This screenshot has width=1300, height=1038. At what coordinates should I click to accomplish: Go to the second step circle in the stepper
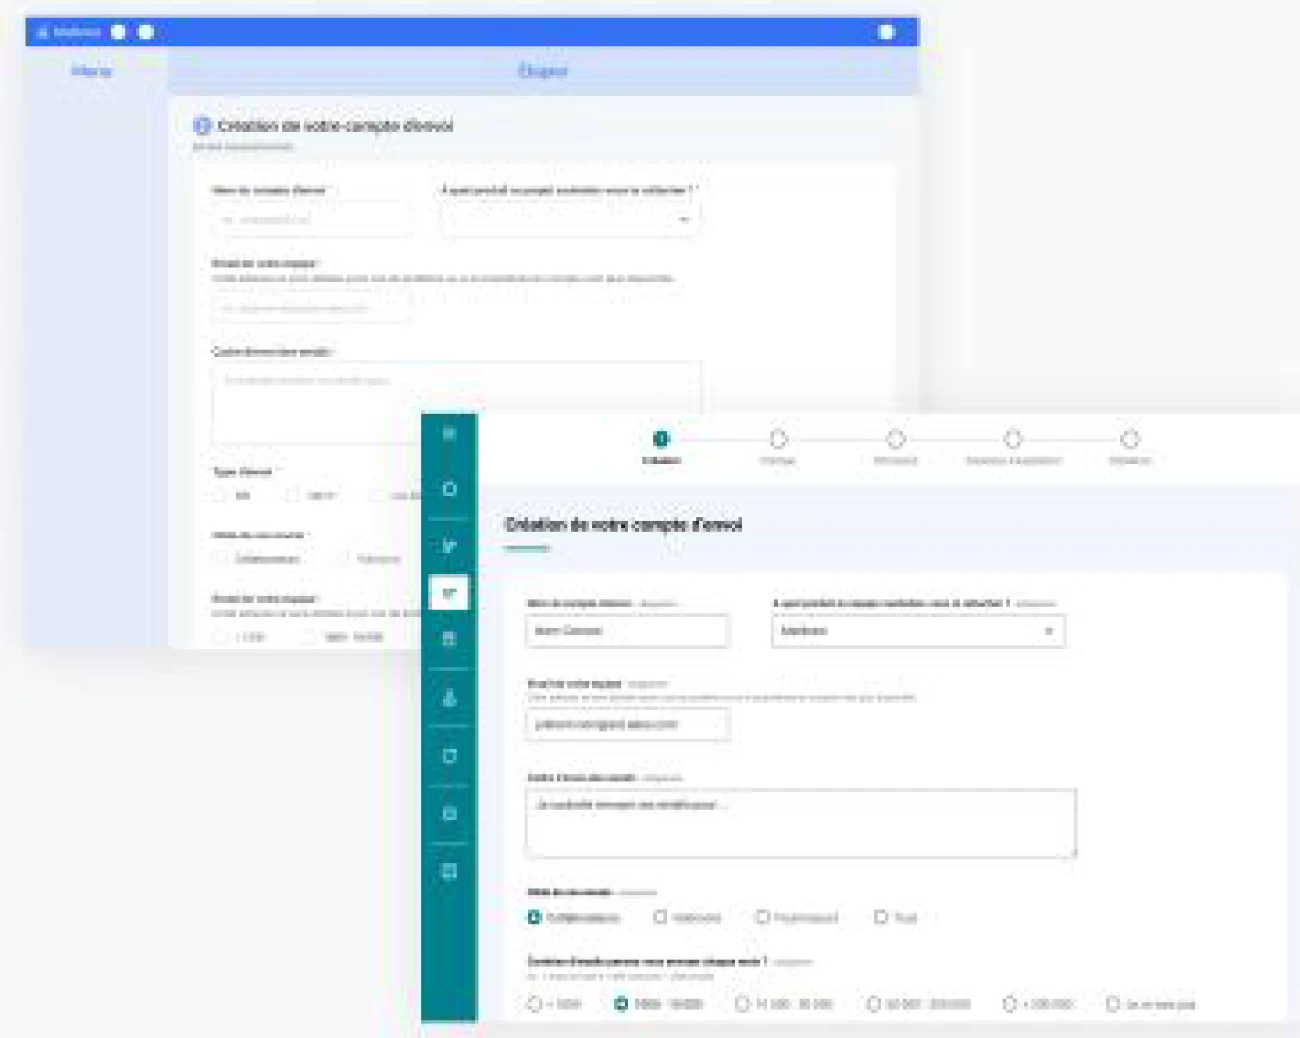(778, 439)
